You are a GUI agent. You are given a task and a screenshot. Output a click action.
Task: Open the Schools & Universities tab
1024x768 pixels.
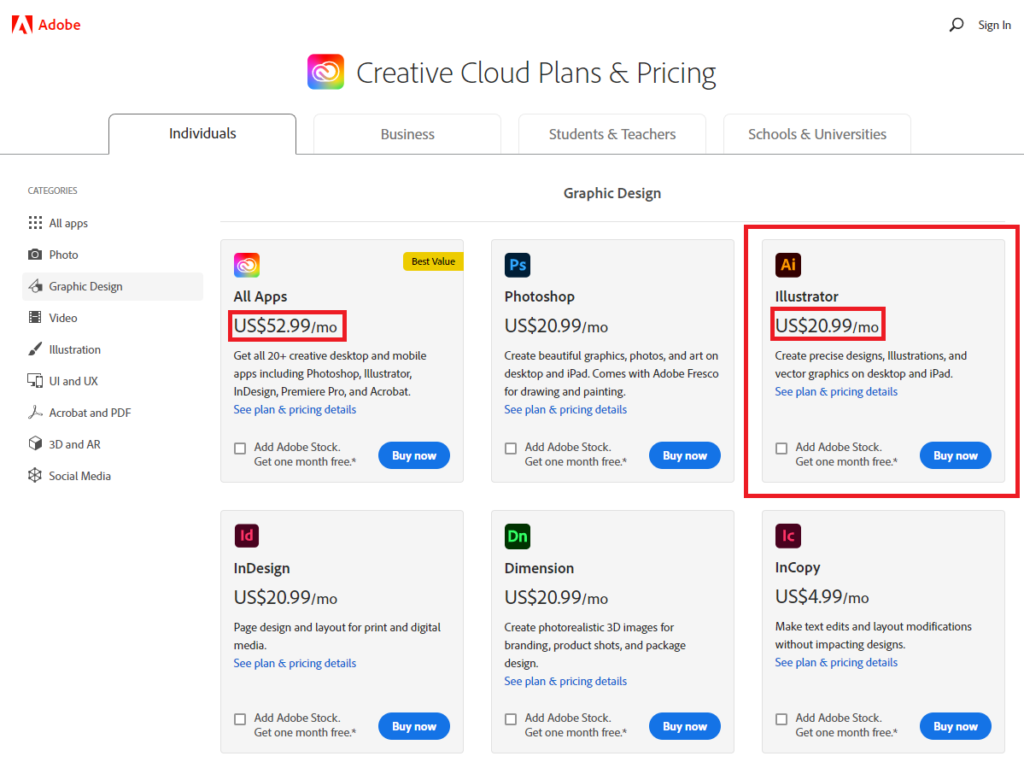click(x=817, y=135)
